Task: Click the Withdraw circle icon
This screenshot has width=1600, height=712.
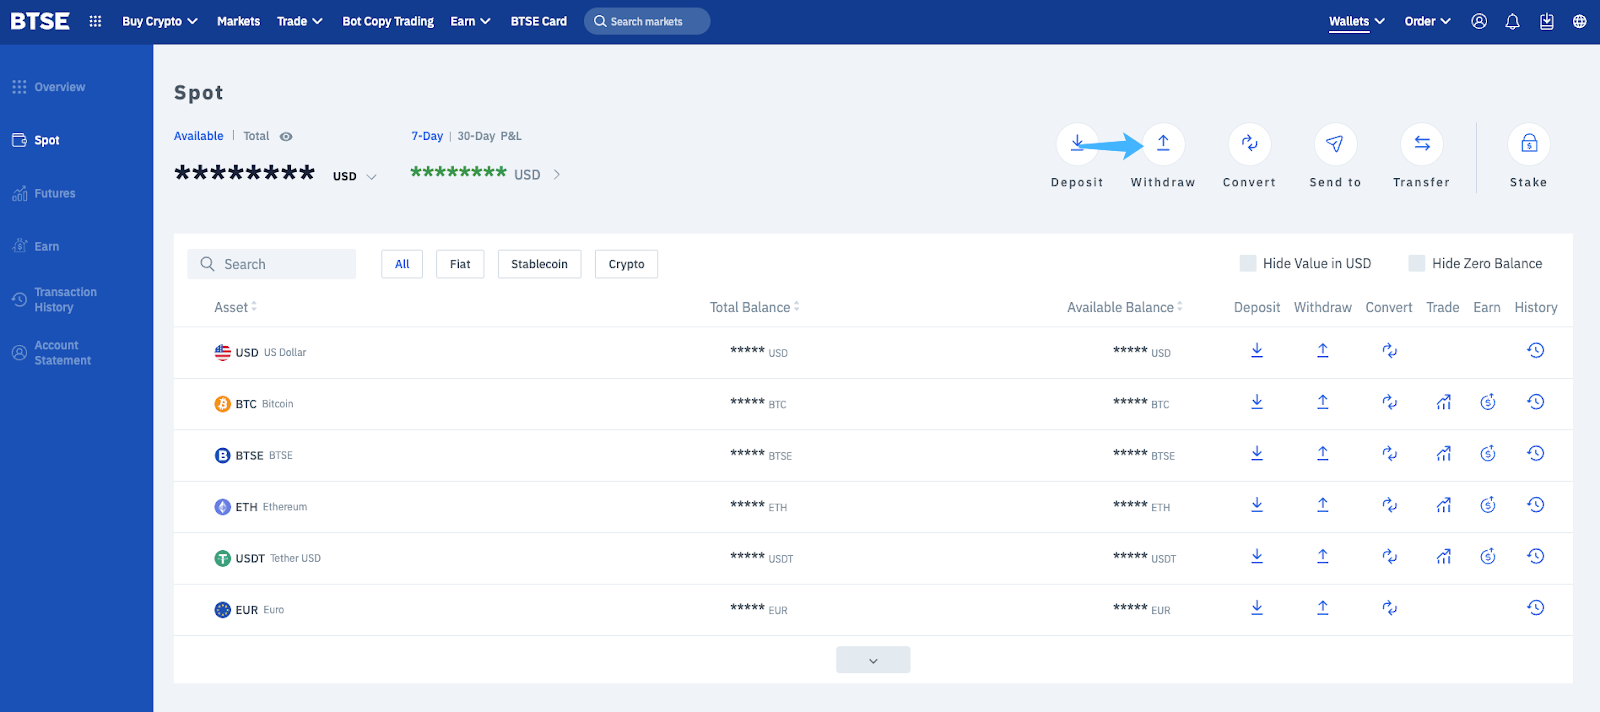Action: click(1163, 144)
